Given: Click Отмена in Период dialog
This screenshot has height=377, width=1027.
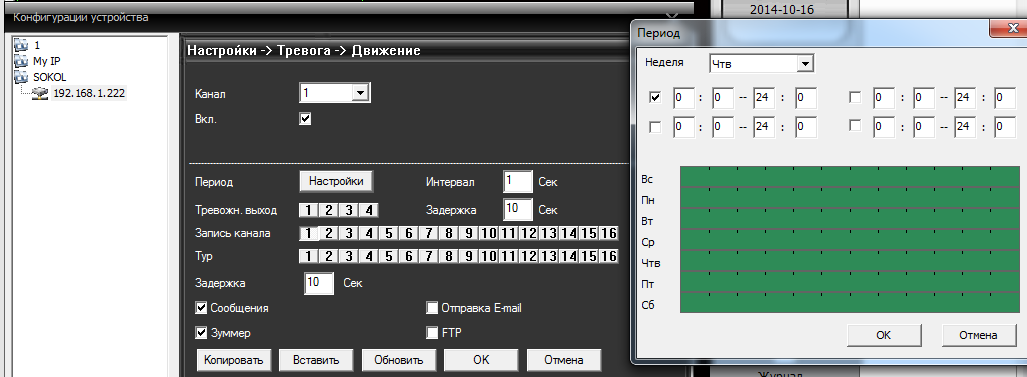Looking at the screenshot, I should click(978, 334).
